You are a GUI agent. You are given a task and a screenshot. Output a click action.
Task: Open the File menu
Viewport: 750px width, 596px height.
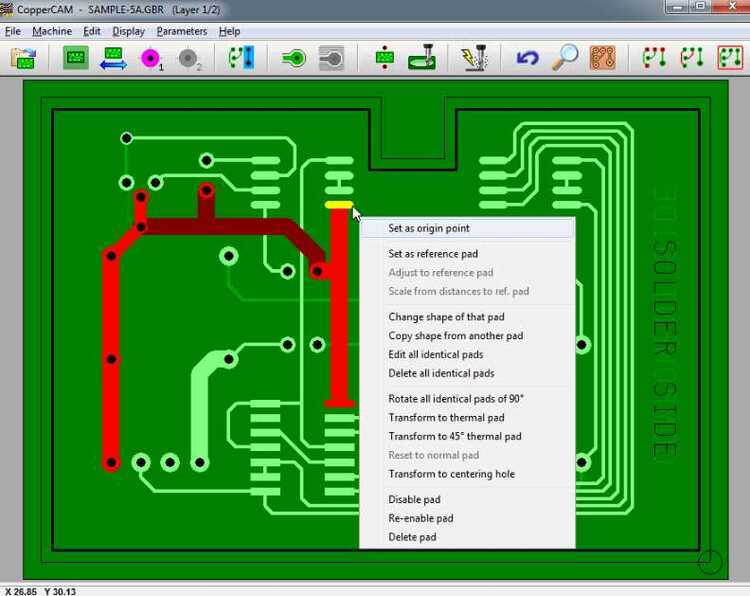click(12, 31)
